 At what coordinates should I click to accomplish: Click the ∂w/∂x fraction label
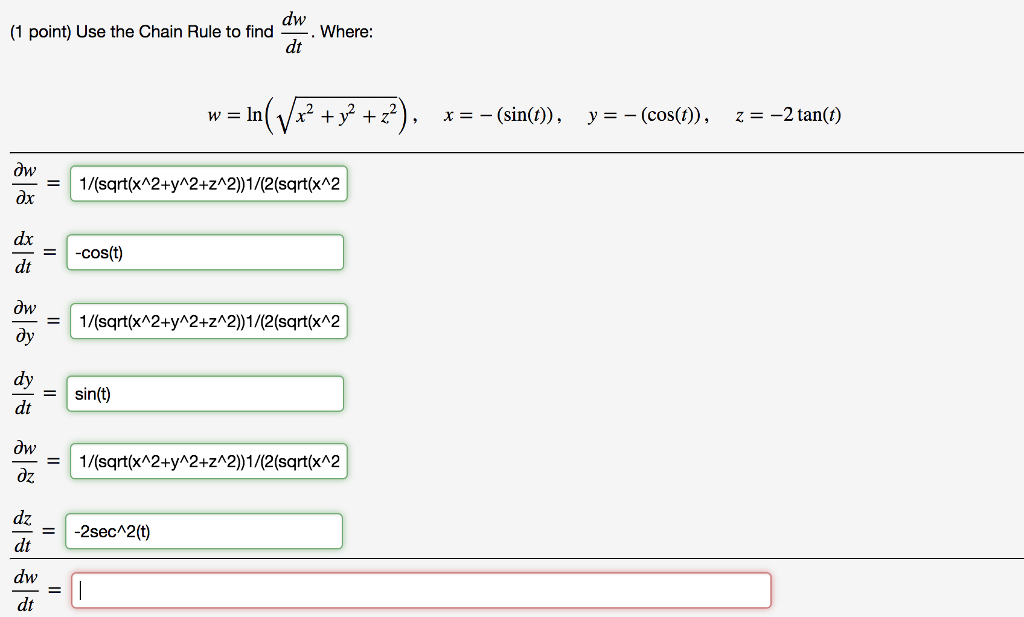[24, 184]
